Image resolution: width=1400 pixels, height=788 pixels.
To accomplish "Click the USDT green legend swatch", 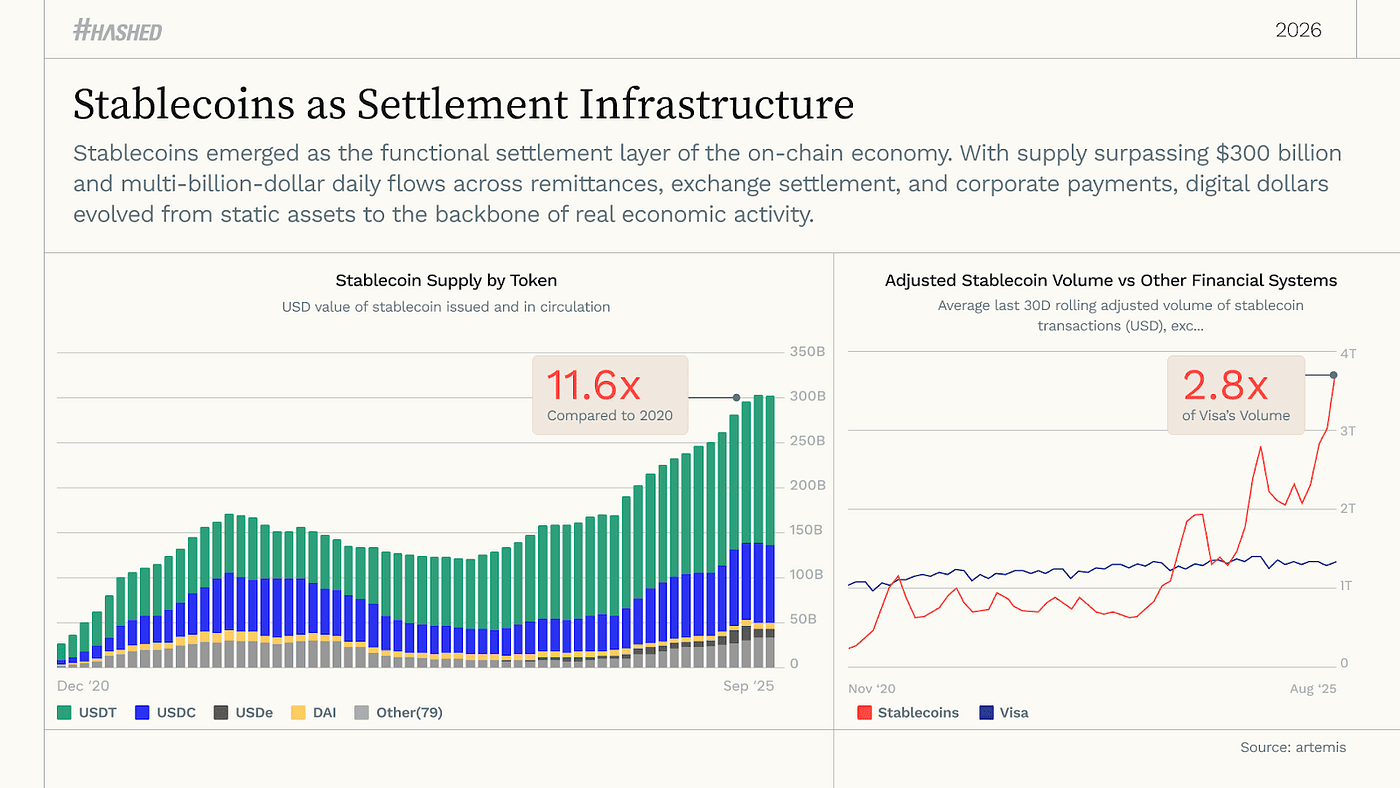I will click(x=64, y=713).
